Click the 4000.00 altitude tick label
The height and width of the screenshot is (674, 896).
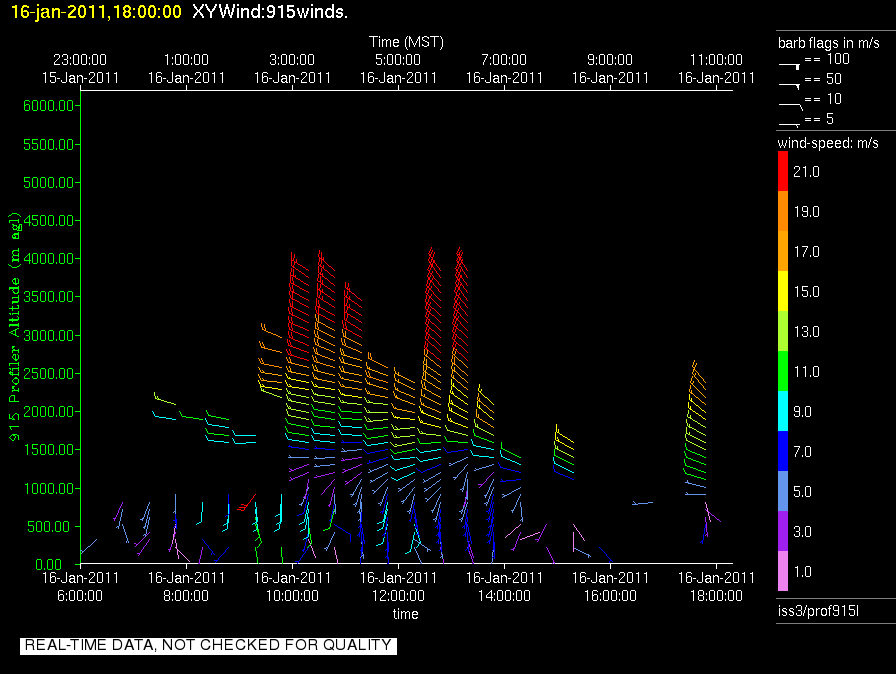pos(50,259)
